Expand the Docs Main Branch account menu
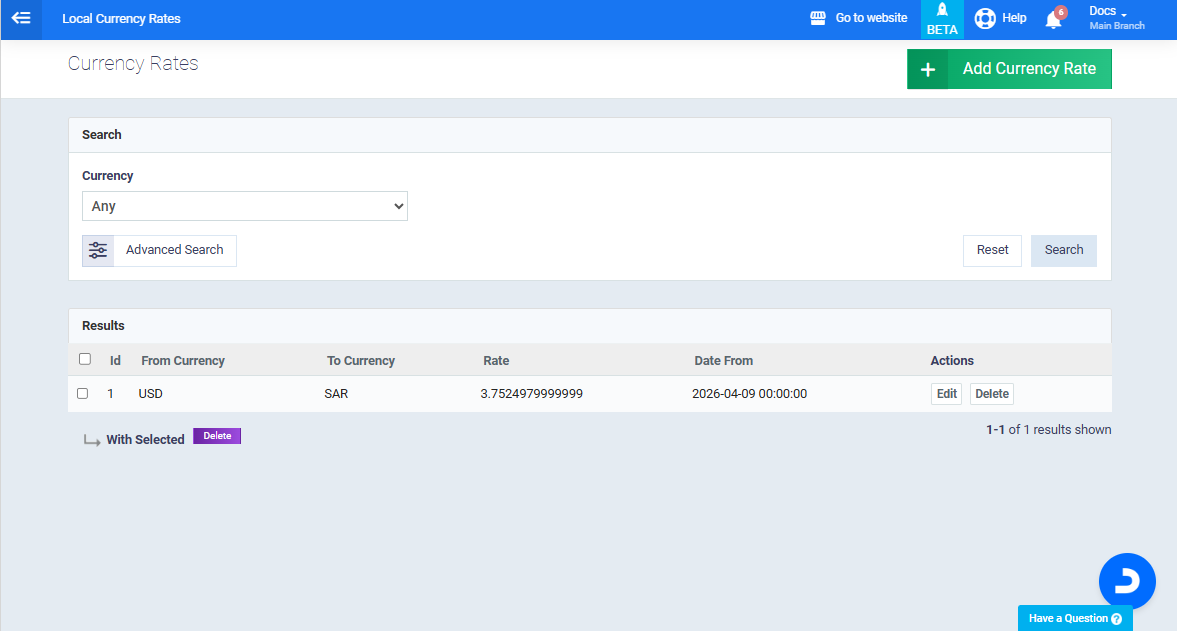The image size is (1177, 631). point(1116,17)
